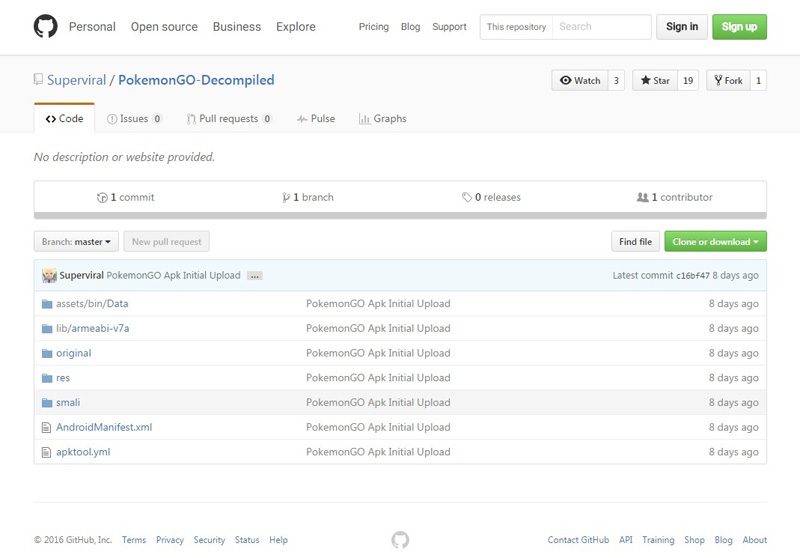Click the people icon beside 1 contributor
The width and height of the screenshot is (800, 558).
coord(642,197)
